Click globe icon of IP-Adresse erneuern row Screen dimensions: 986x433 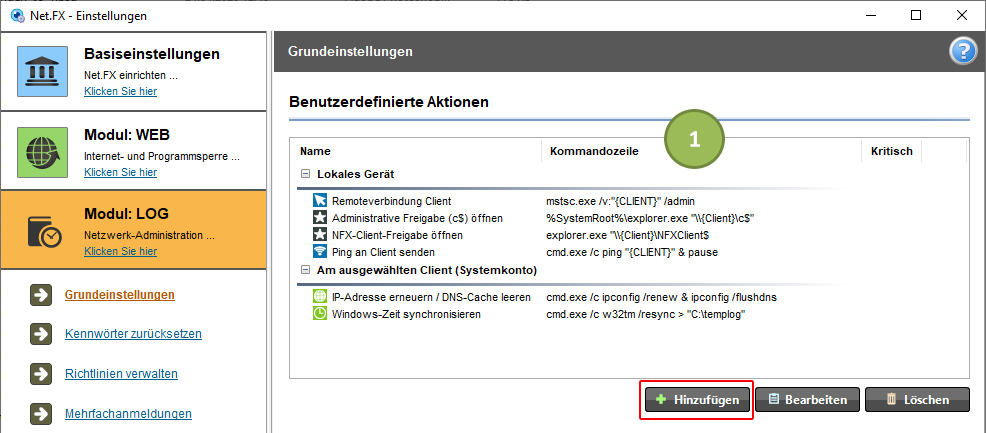point(320,297)
